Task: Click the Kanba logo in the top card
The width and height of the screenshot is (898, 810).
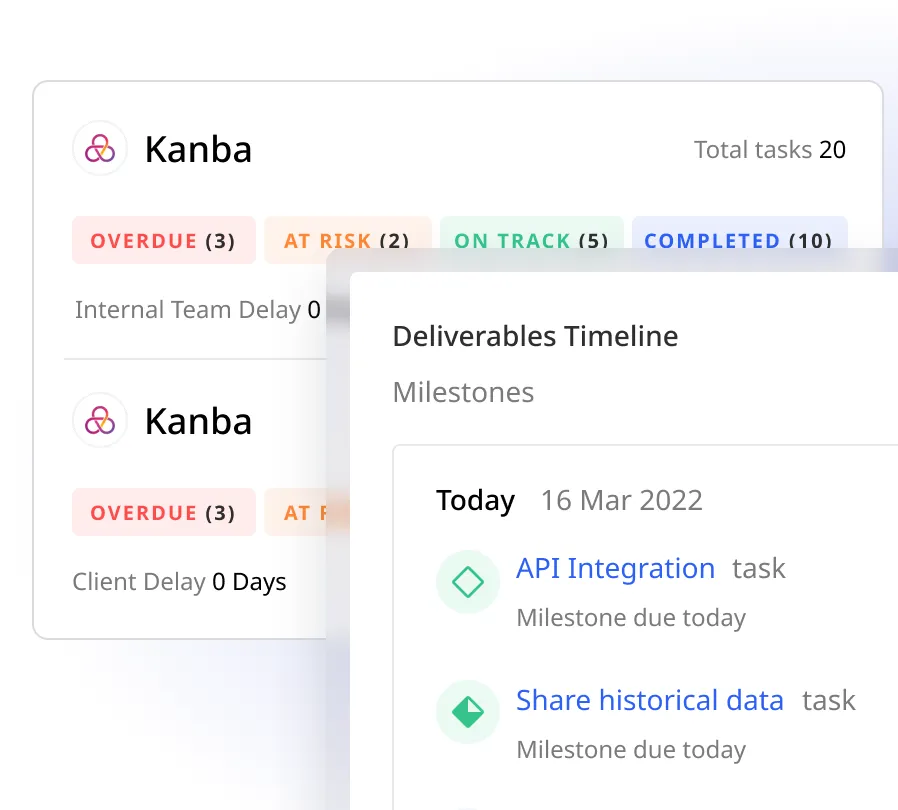Action: coord(100,149)
